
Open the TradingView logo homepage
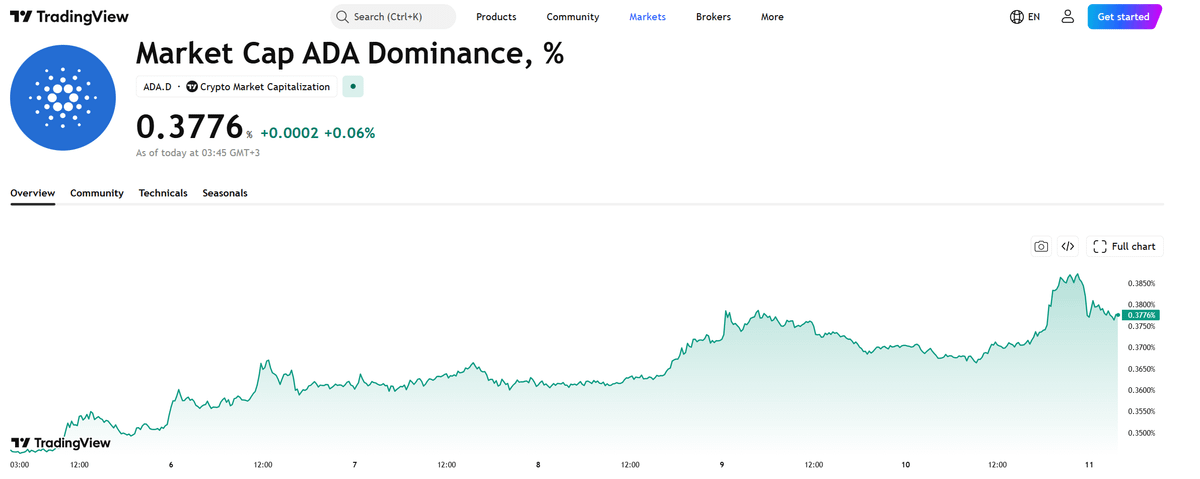pyautogui.click(x=69, y=17)
